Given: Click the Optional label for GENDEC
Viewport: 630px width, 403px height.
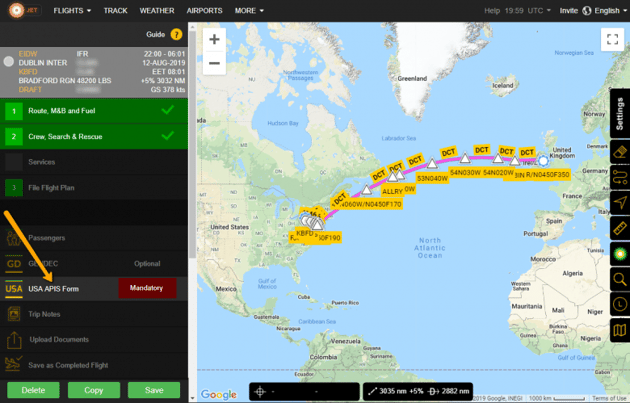Looking at the screenshot, I should 147,264.
